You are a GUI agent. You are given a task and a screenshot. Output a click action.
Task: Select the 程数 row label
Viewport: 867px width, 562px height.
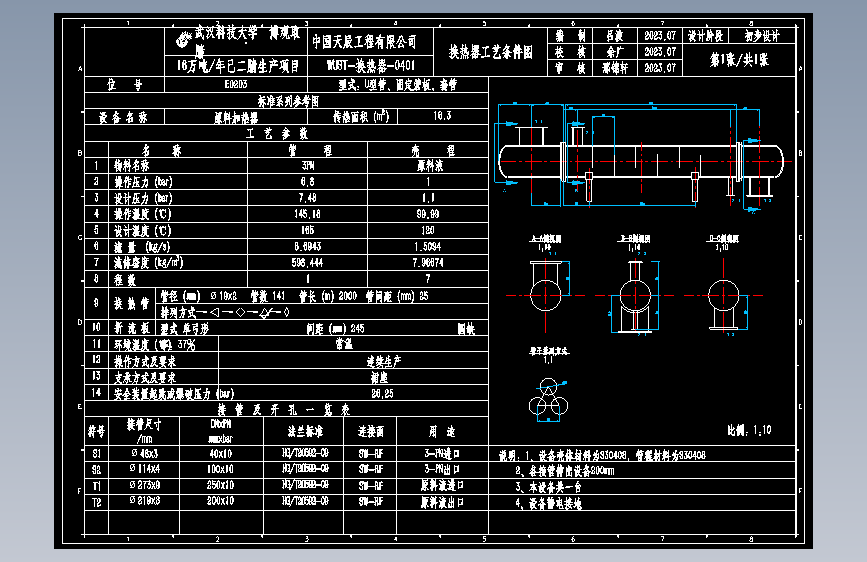[125, 280]
